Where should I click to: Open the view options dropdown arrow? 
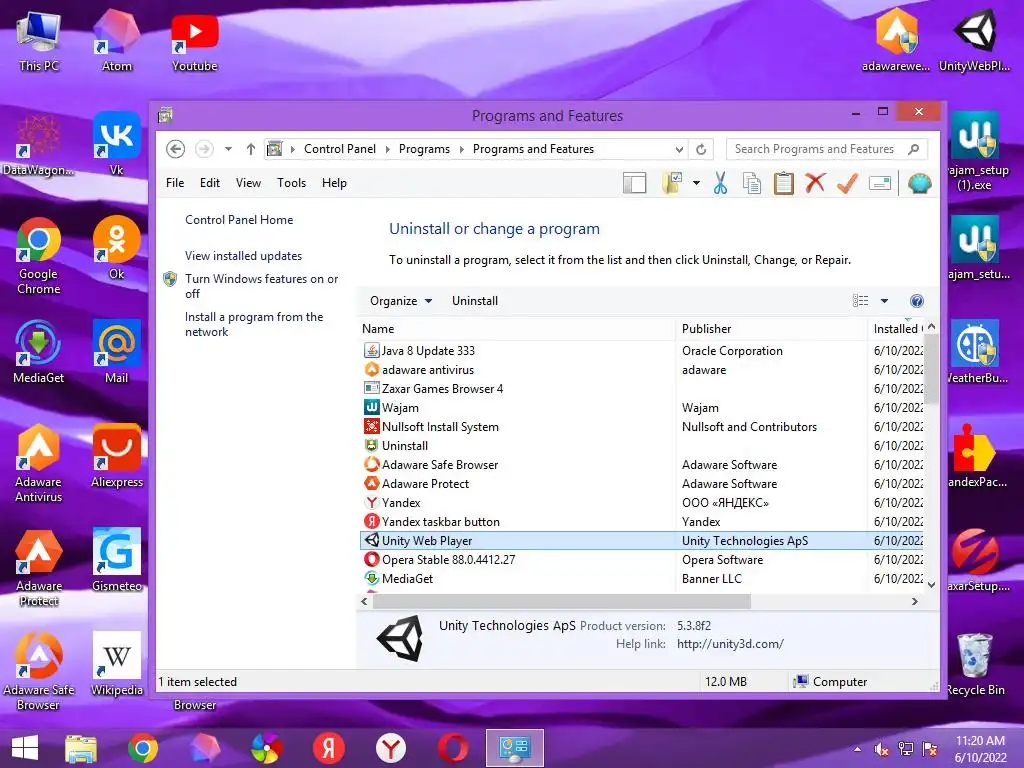point(884,301)
